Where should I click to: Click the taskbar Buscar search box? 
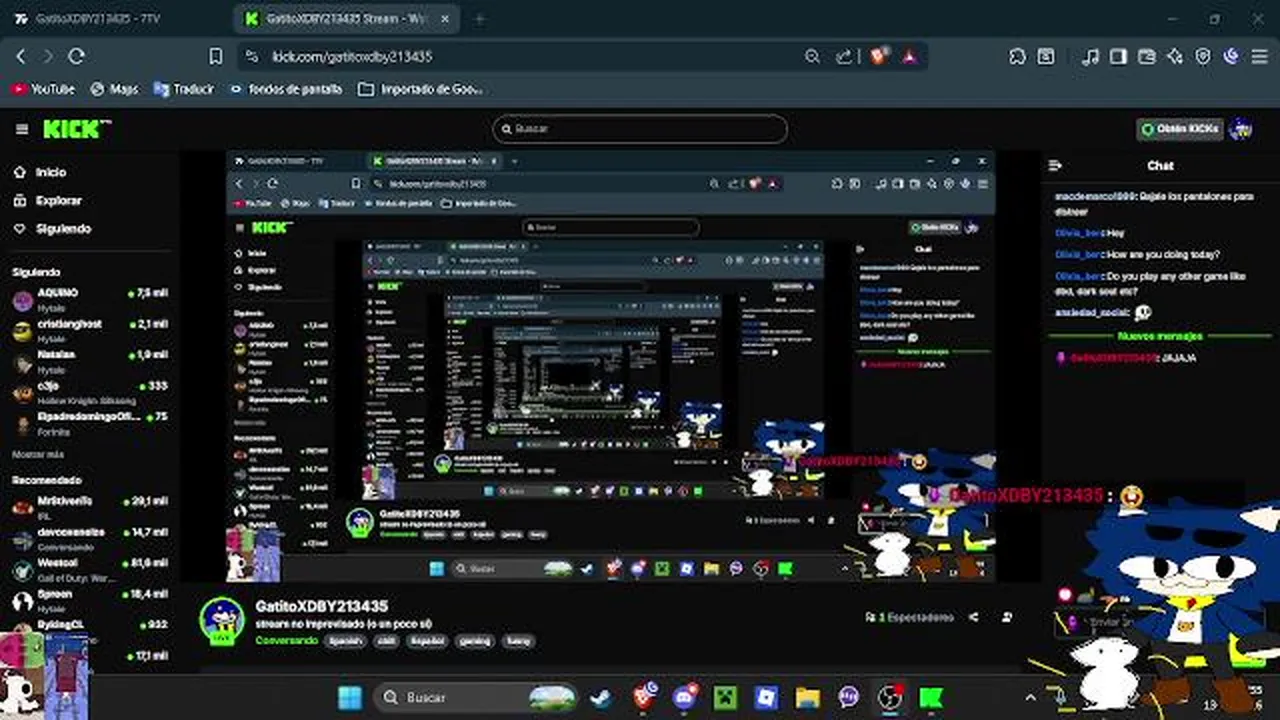[x=478, y=697]
